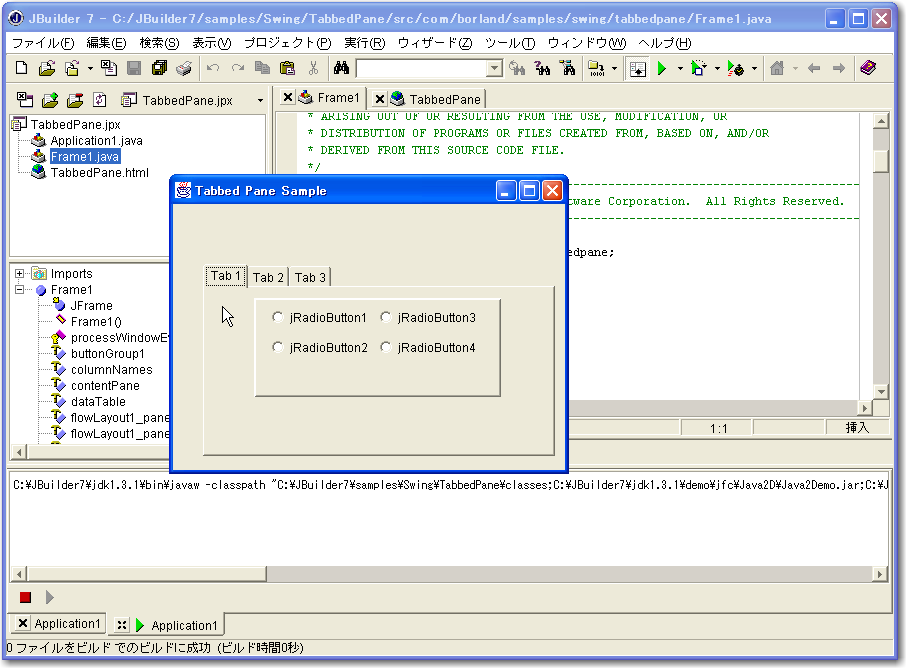
Task: Click the New file toolbar icon
Action: click(x=21, y=68)
